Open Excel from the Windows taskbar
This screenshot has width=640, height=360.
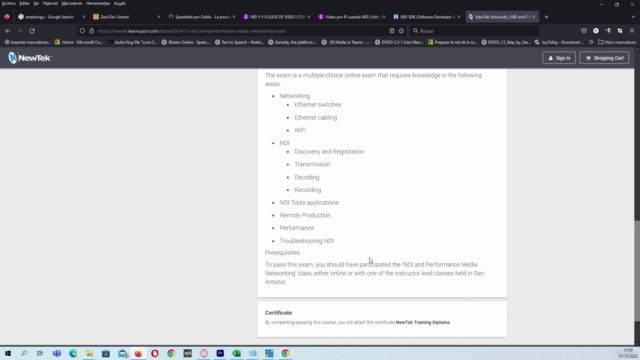pyautogui.click(x=236, y=353)
